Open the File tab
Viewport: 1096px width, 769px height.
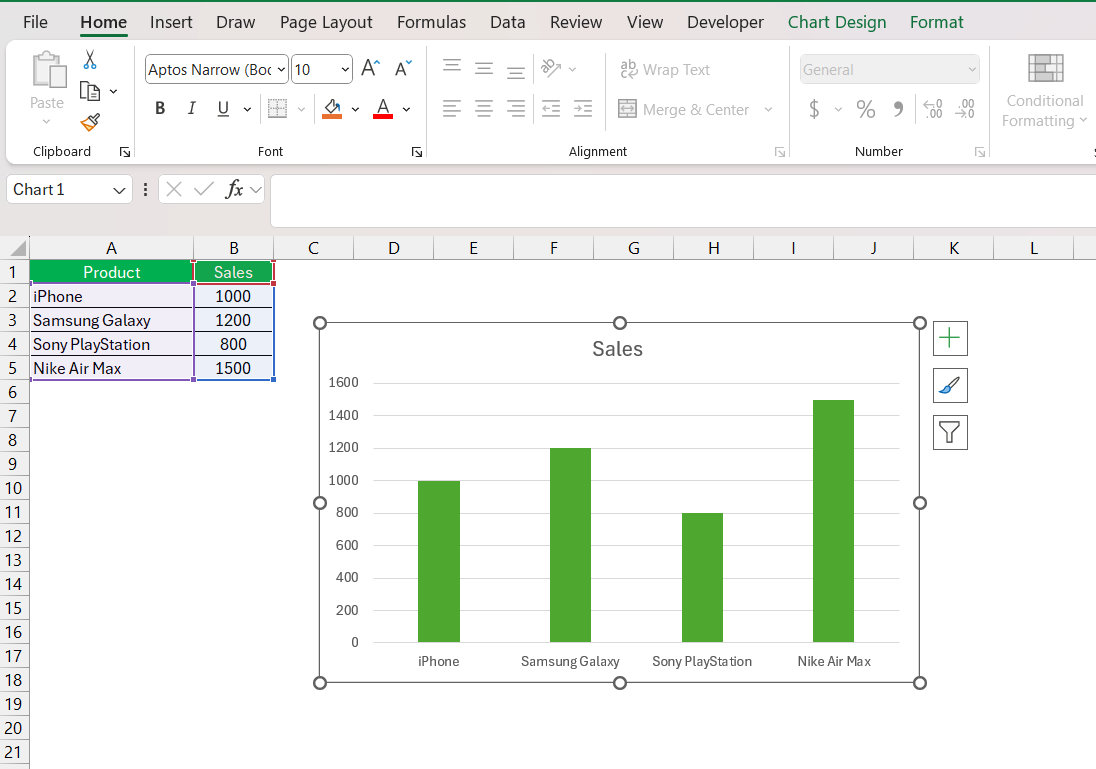click(x=36, y=22)
